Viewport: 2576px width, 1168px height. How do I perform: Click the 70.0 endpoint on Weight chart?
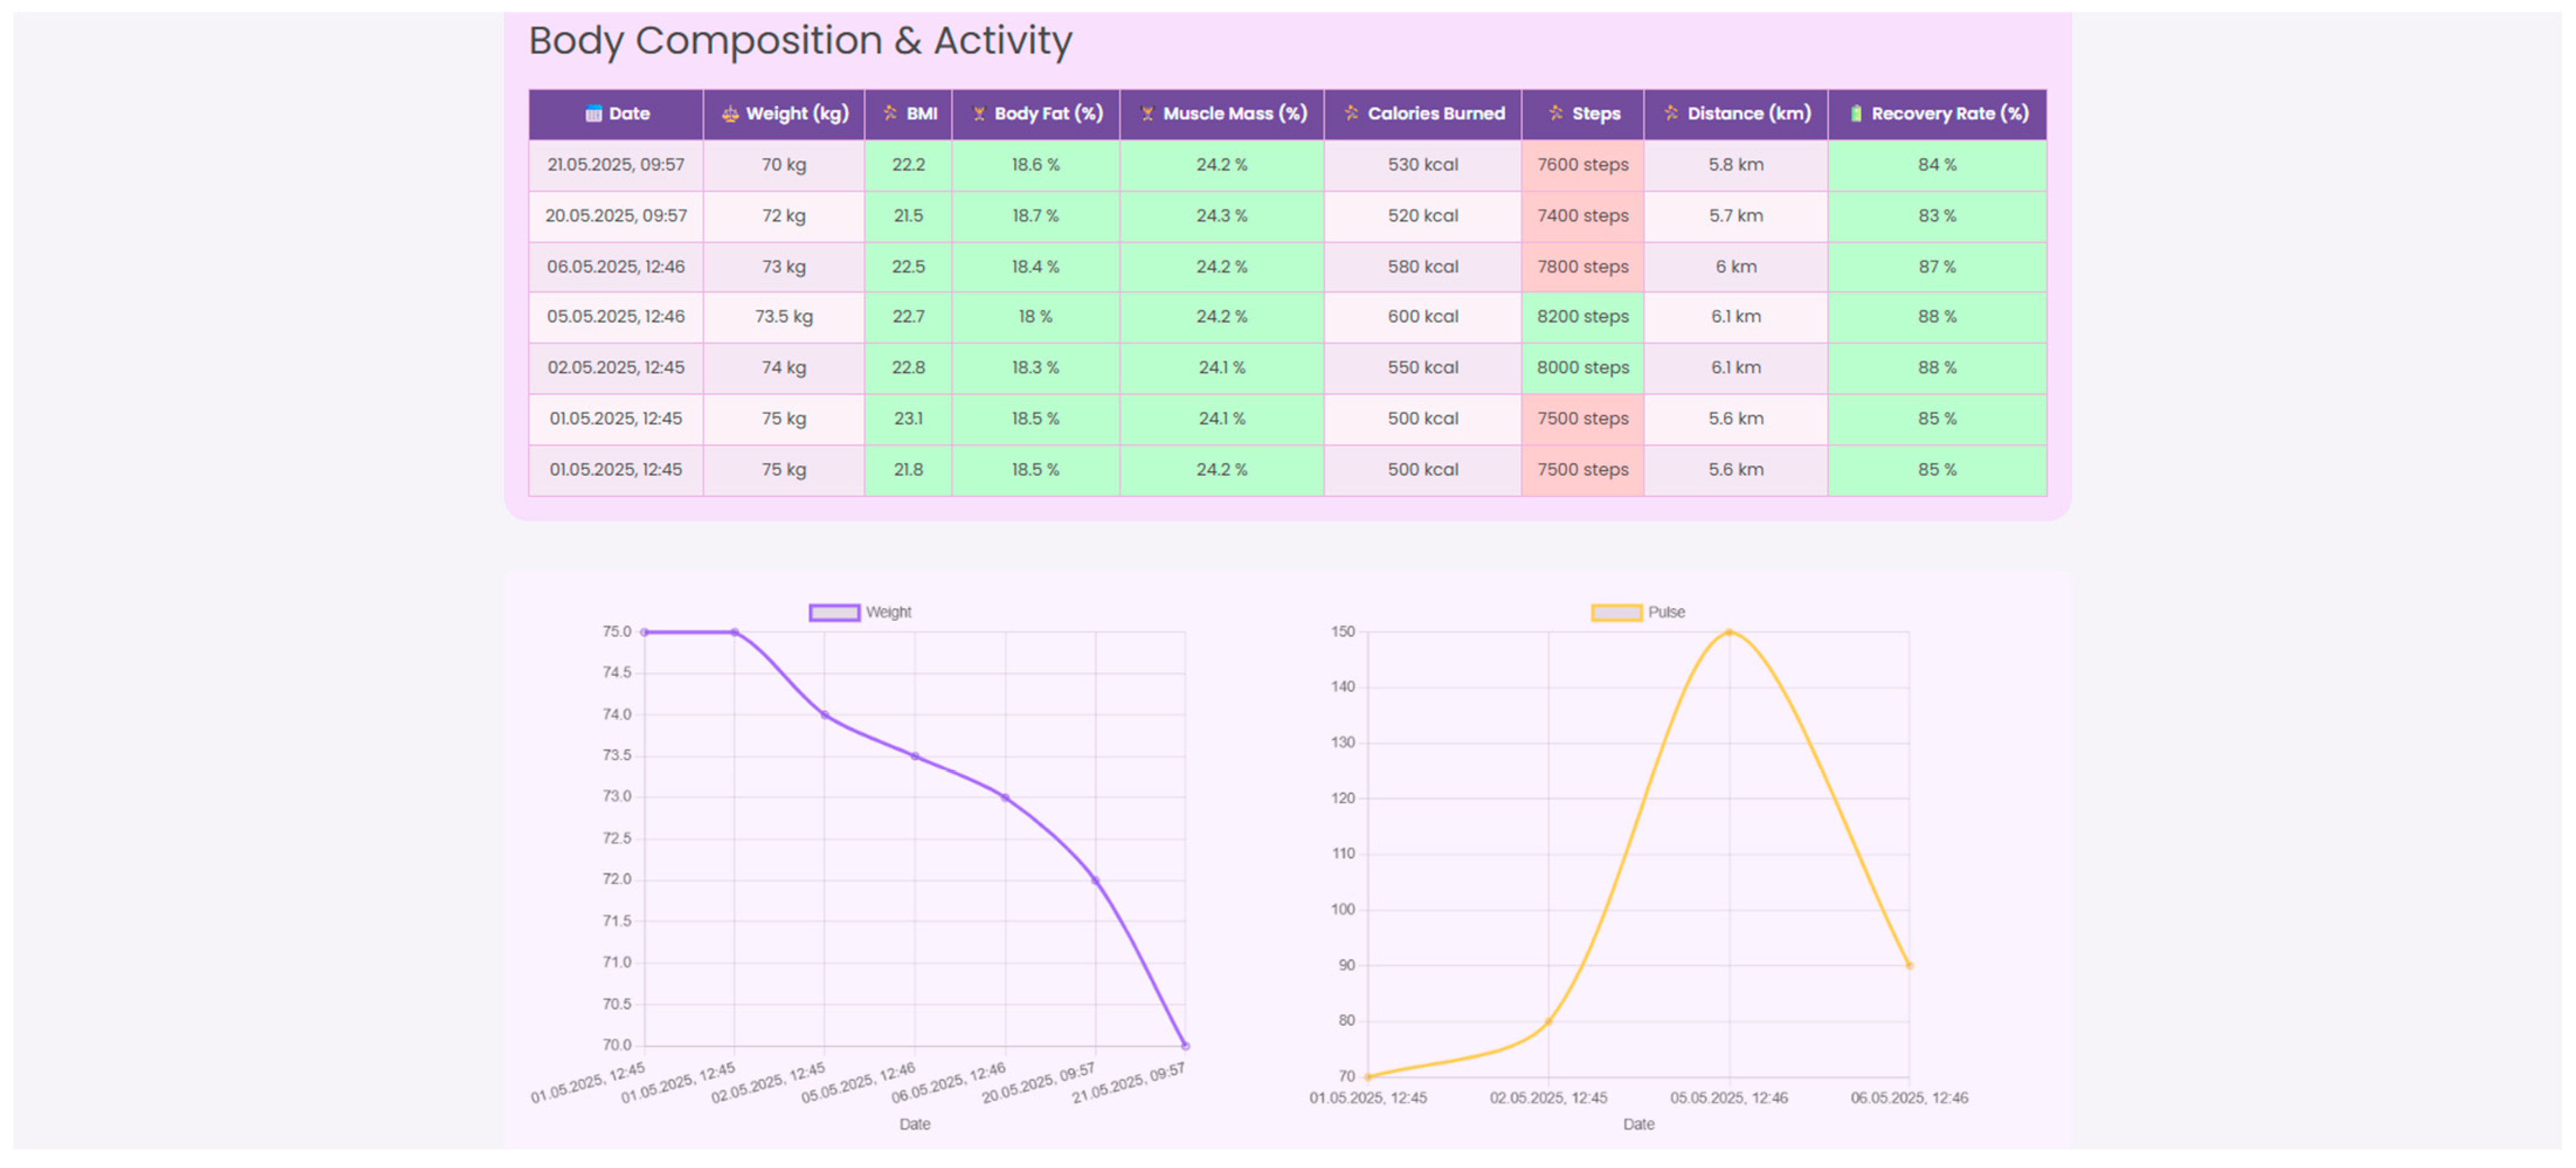click(1185, 1046)
